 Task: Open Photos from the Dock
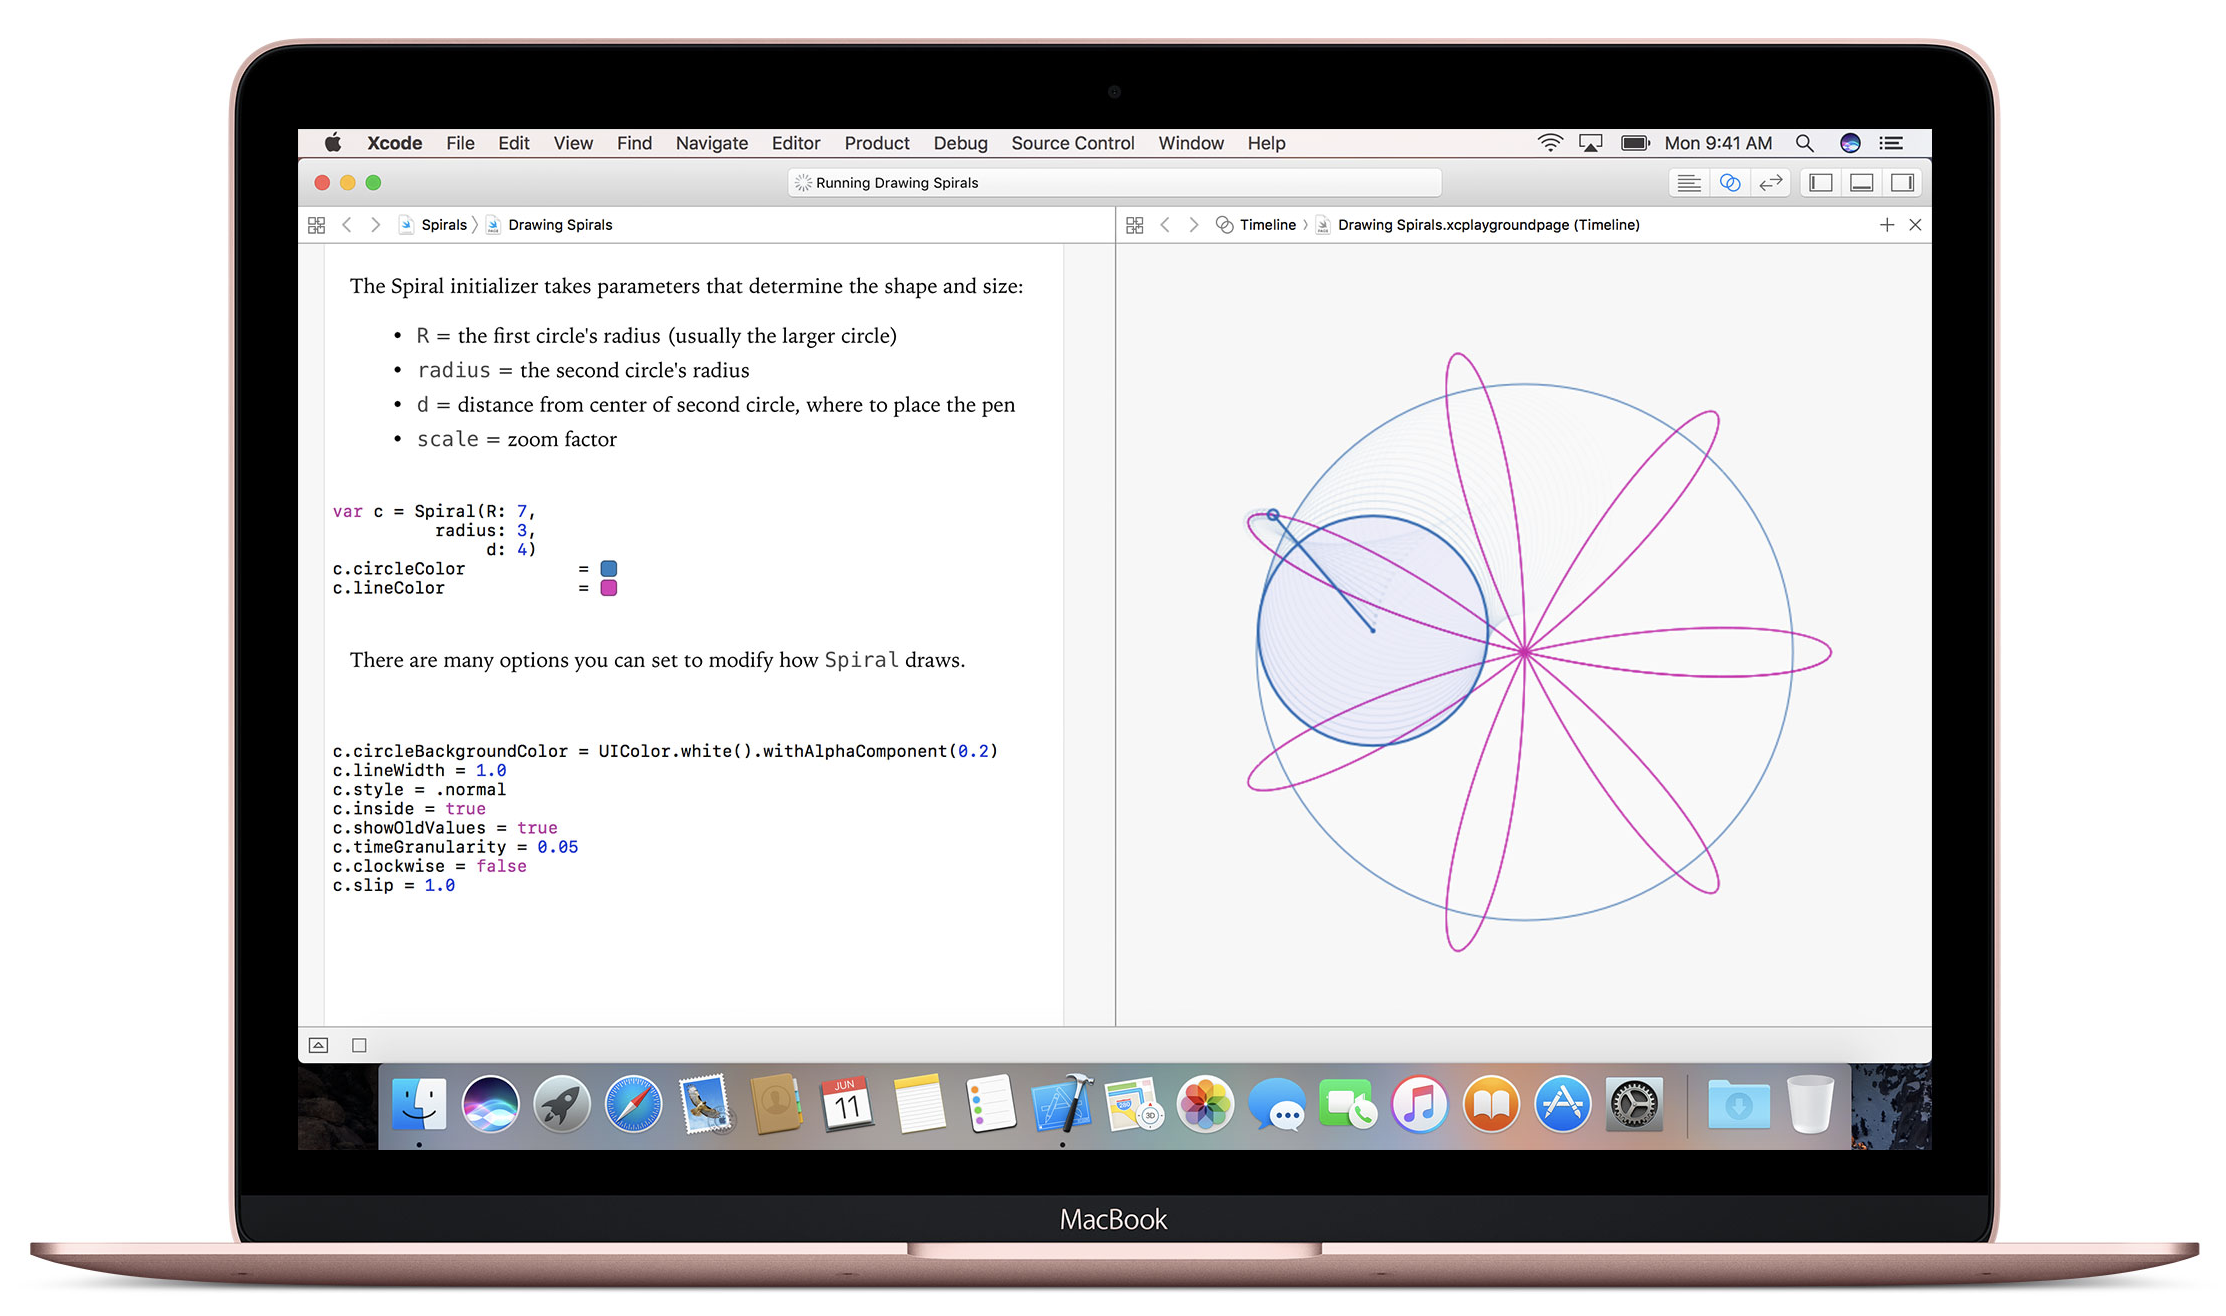[1205, 1104]
